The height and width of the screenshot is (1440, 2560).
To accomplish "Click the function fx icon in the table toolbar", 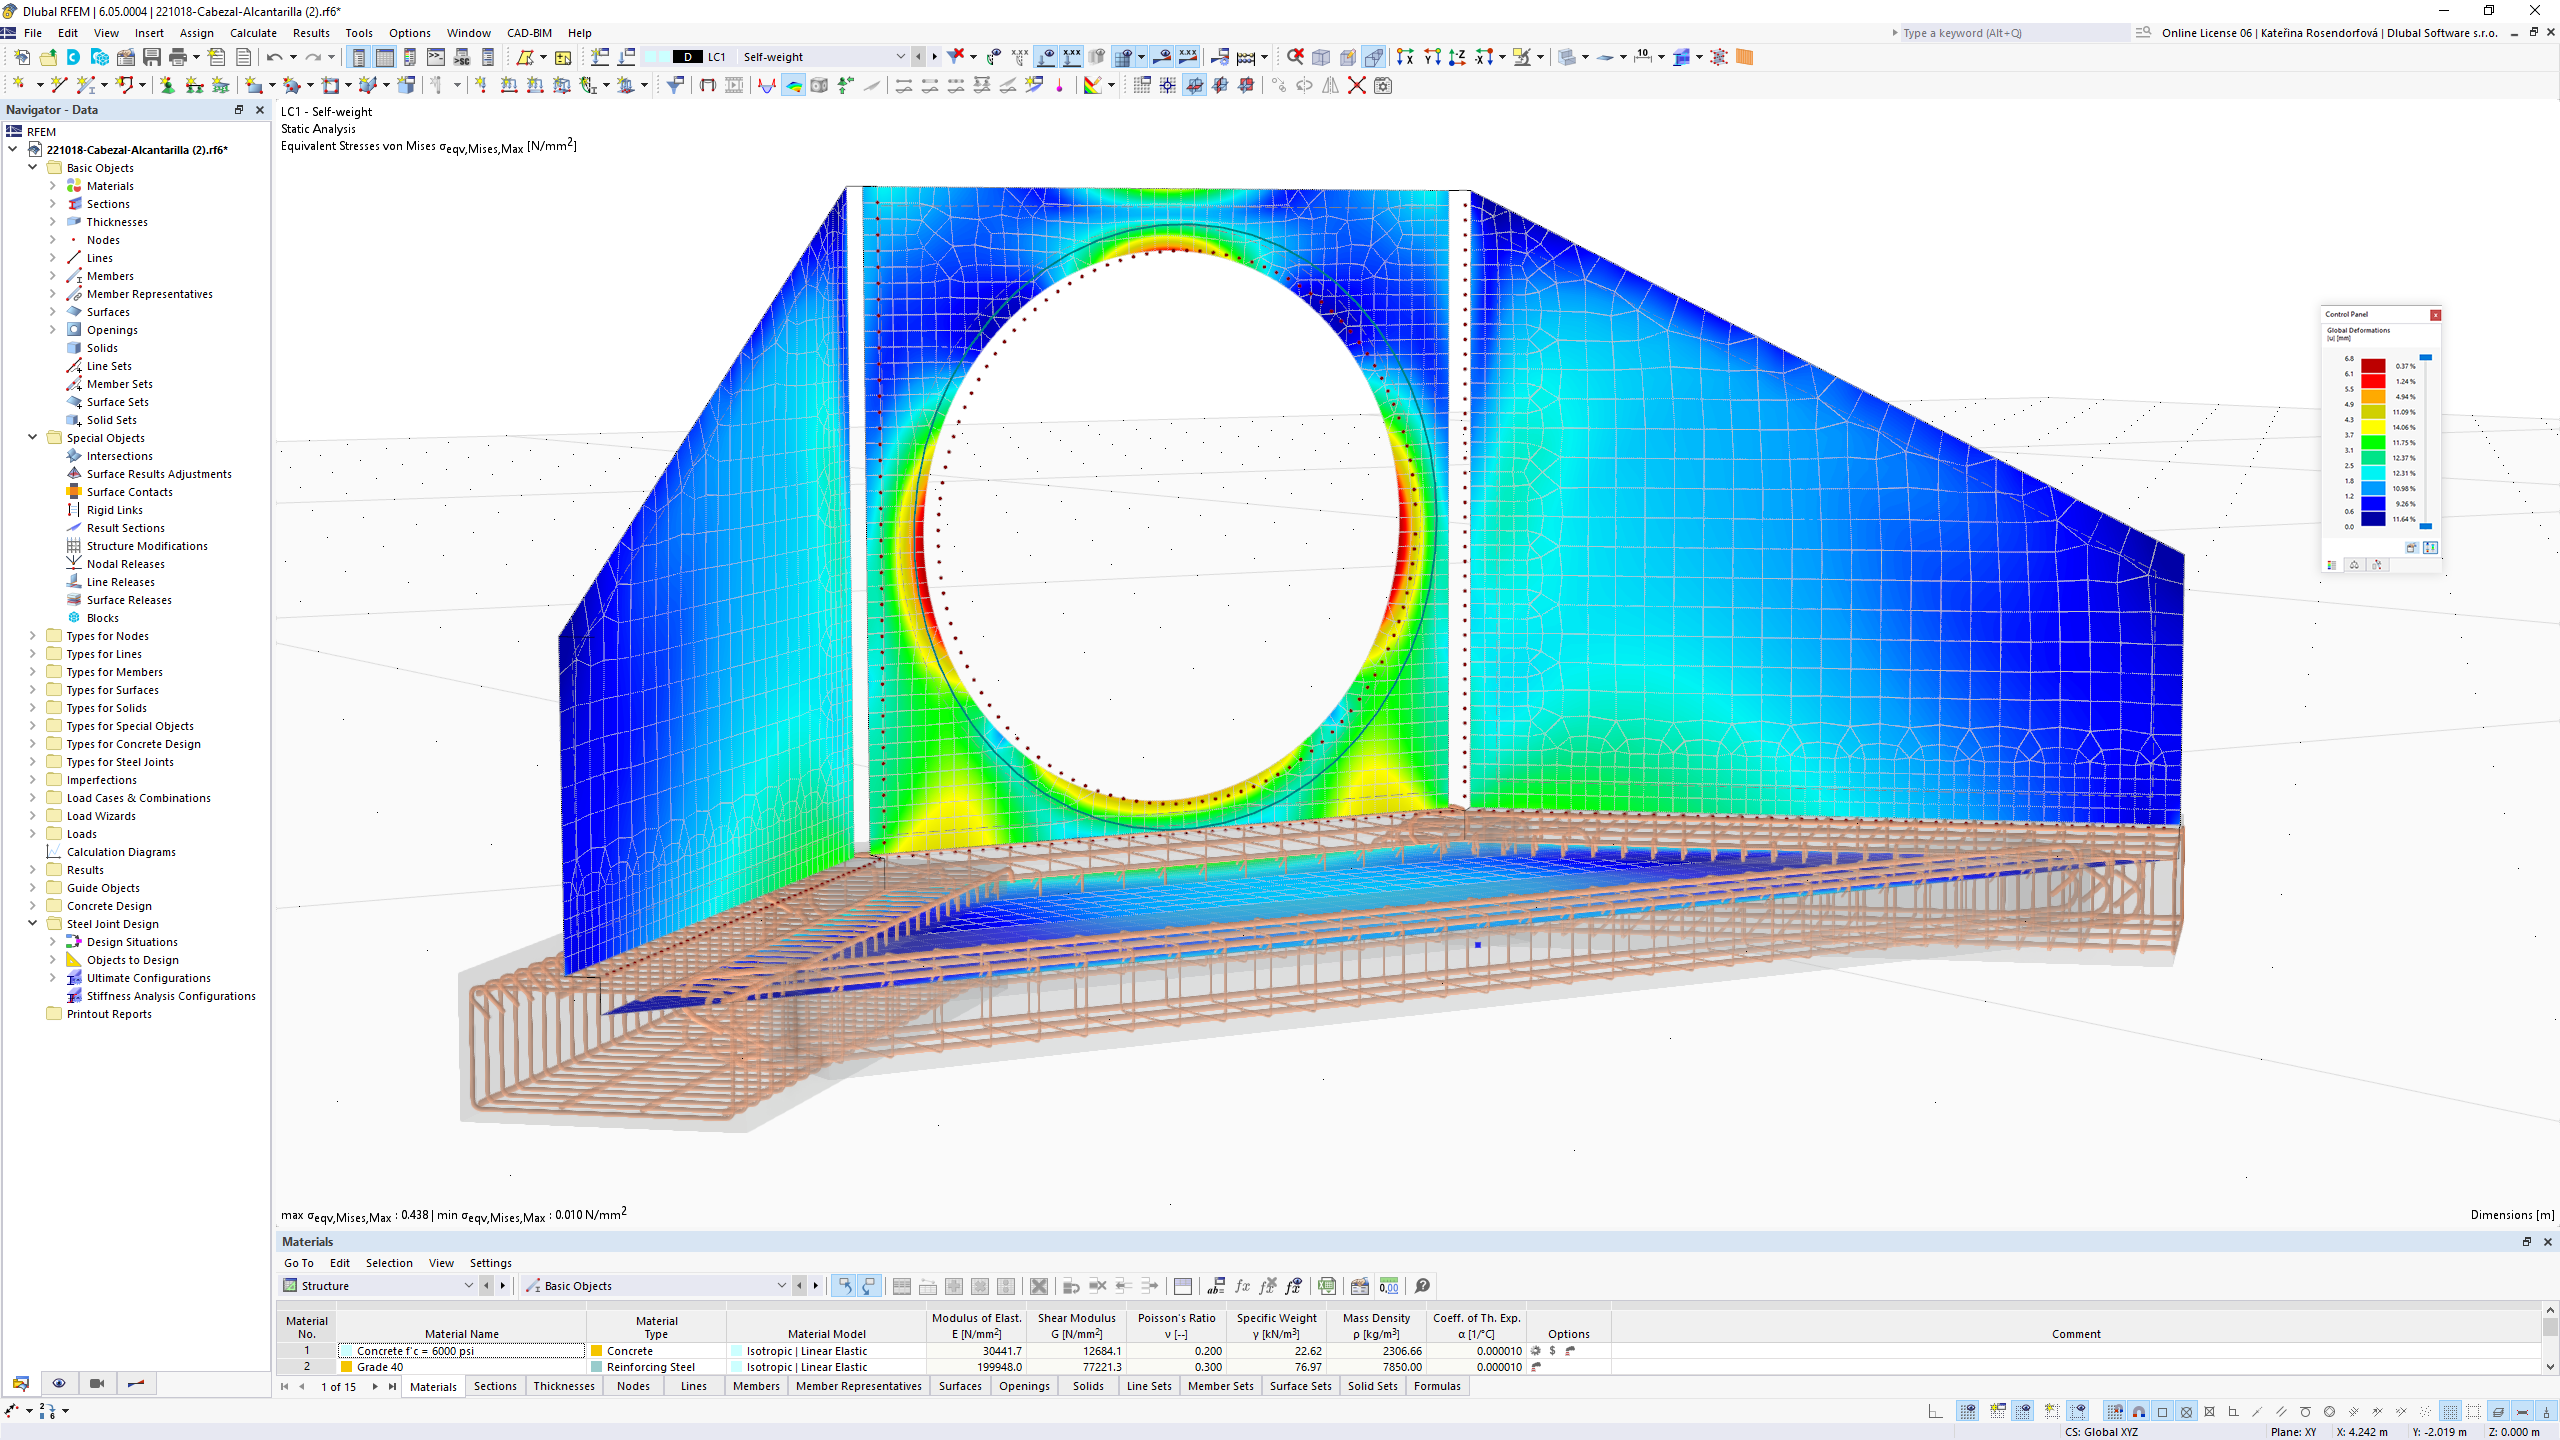I will coord(1242,1286).
